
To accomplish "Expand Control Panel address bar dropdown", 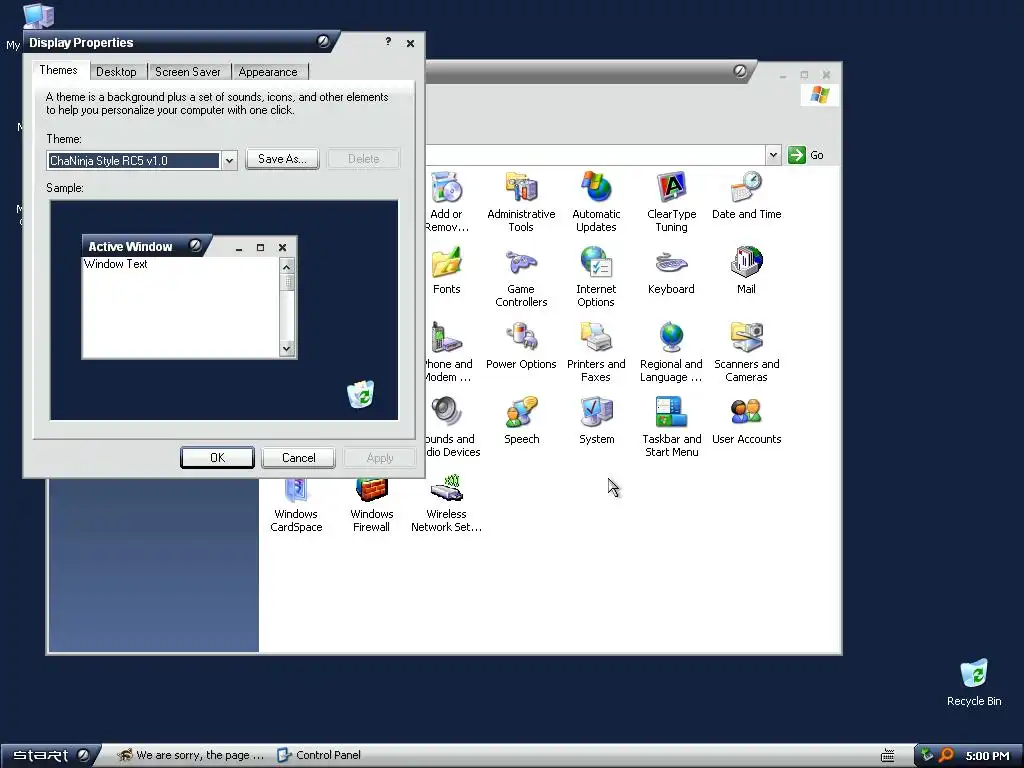I will coord(773,155).
